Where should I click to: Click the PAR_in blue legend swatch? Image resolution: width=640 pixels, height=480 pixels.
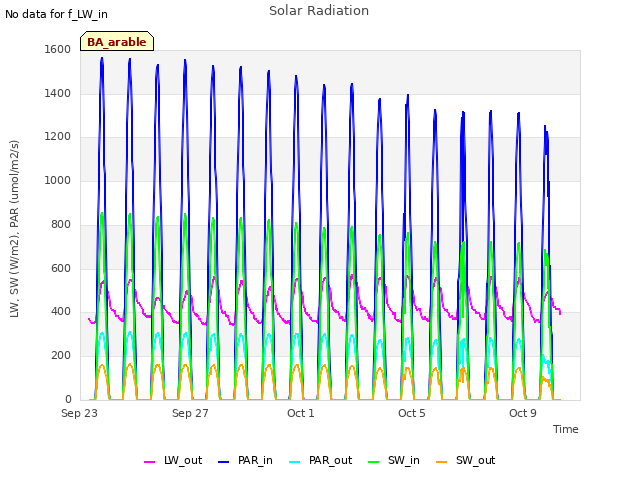[x=223, y=462]
